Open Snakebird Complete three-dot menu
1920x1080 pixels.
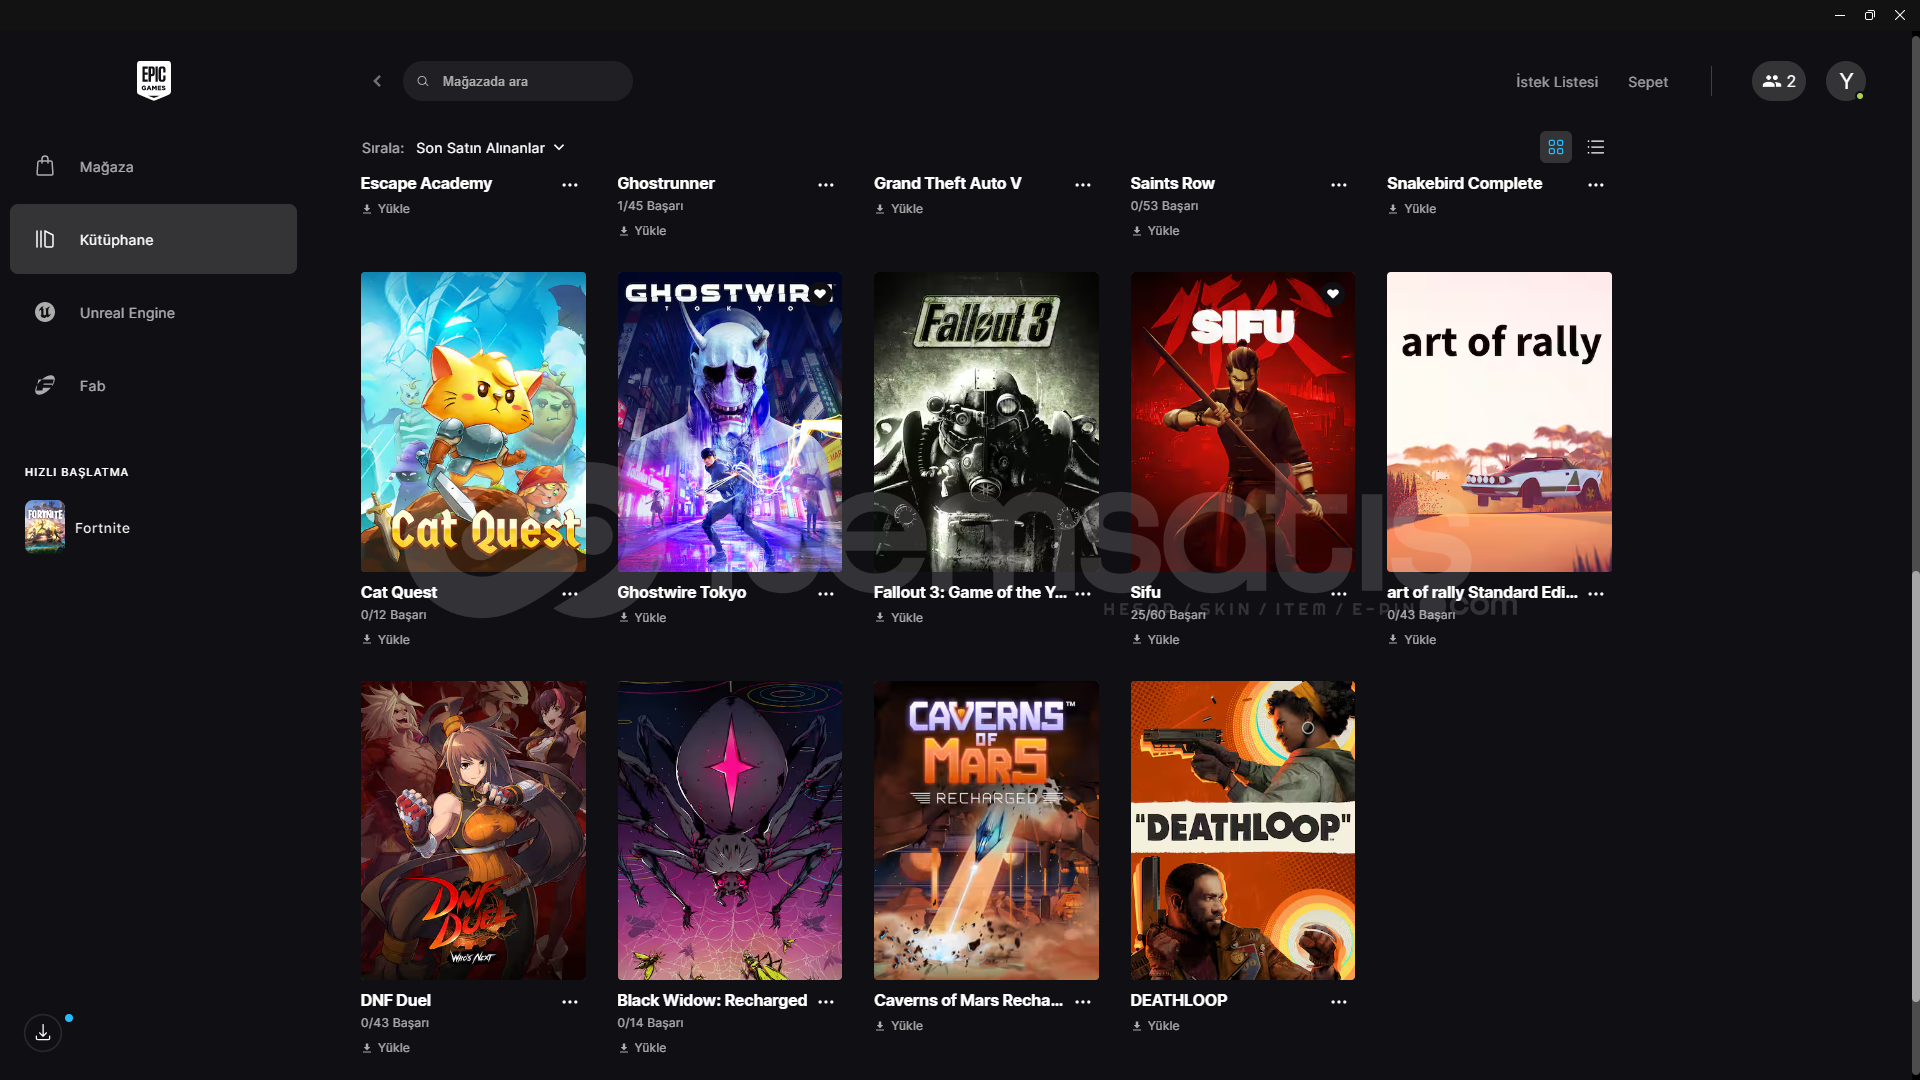tap(1596, 185)
